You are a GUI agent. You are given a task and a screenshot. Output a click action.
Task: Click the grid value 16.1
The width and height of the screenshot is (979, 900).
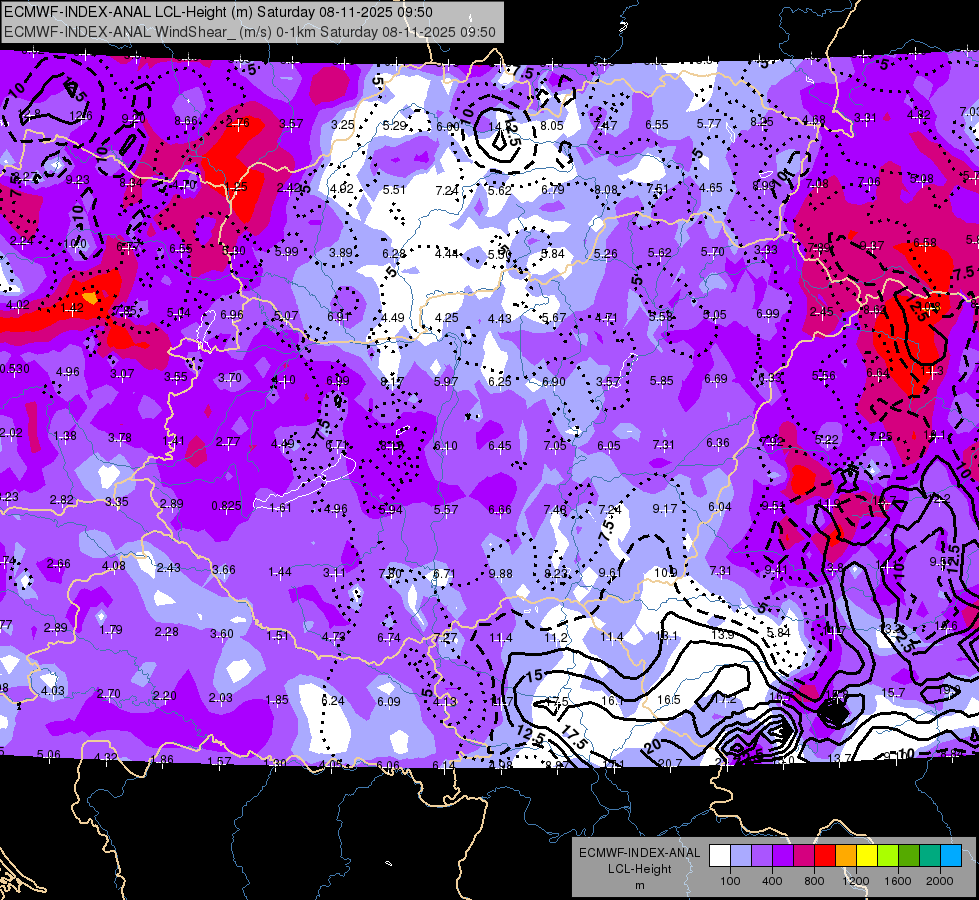pyautogui.click(x=612, y=701)
